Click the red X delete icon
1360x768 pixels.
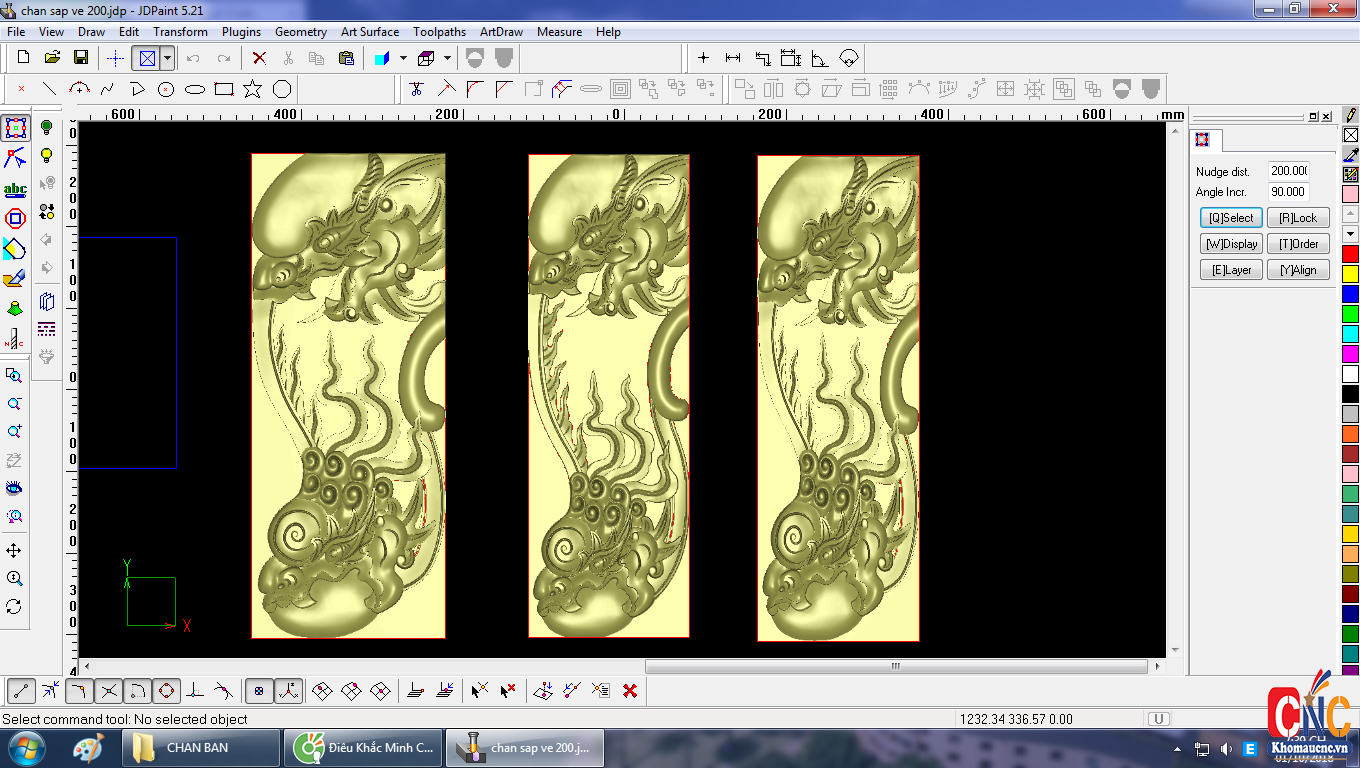[259, 58]
